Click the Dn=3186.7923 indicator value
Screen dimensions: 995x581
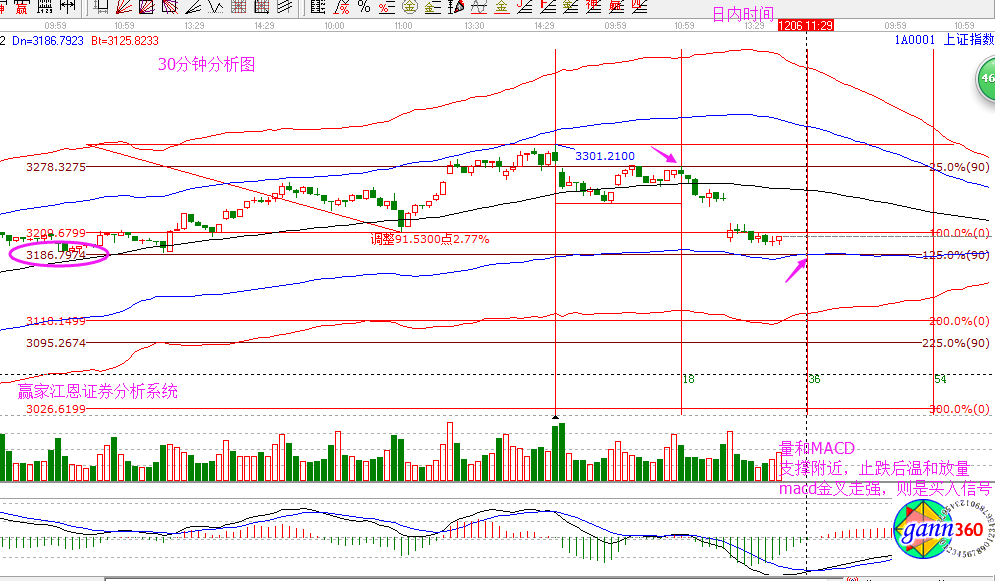point(48,41)
